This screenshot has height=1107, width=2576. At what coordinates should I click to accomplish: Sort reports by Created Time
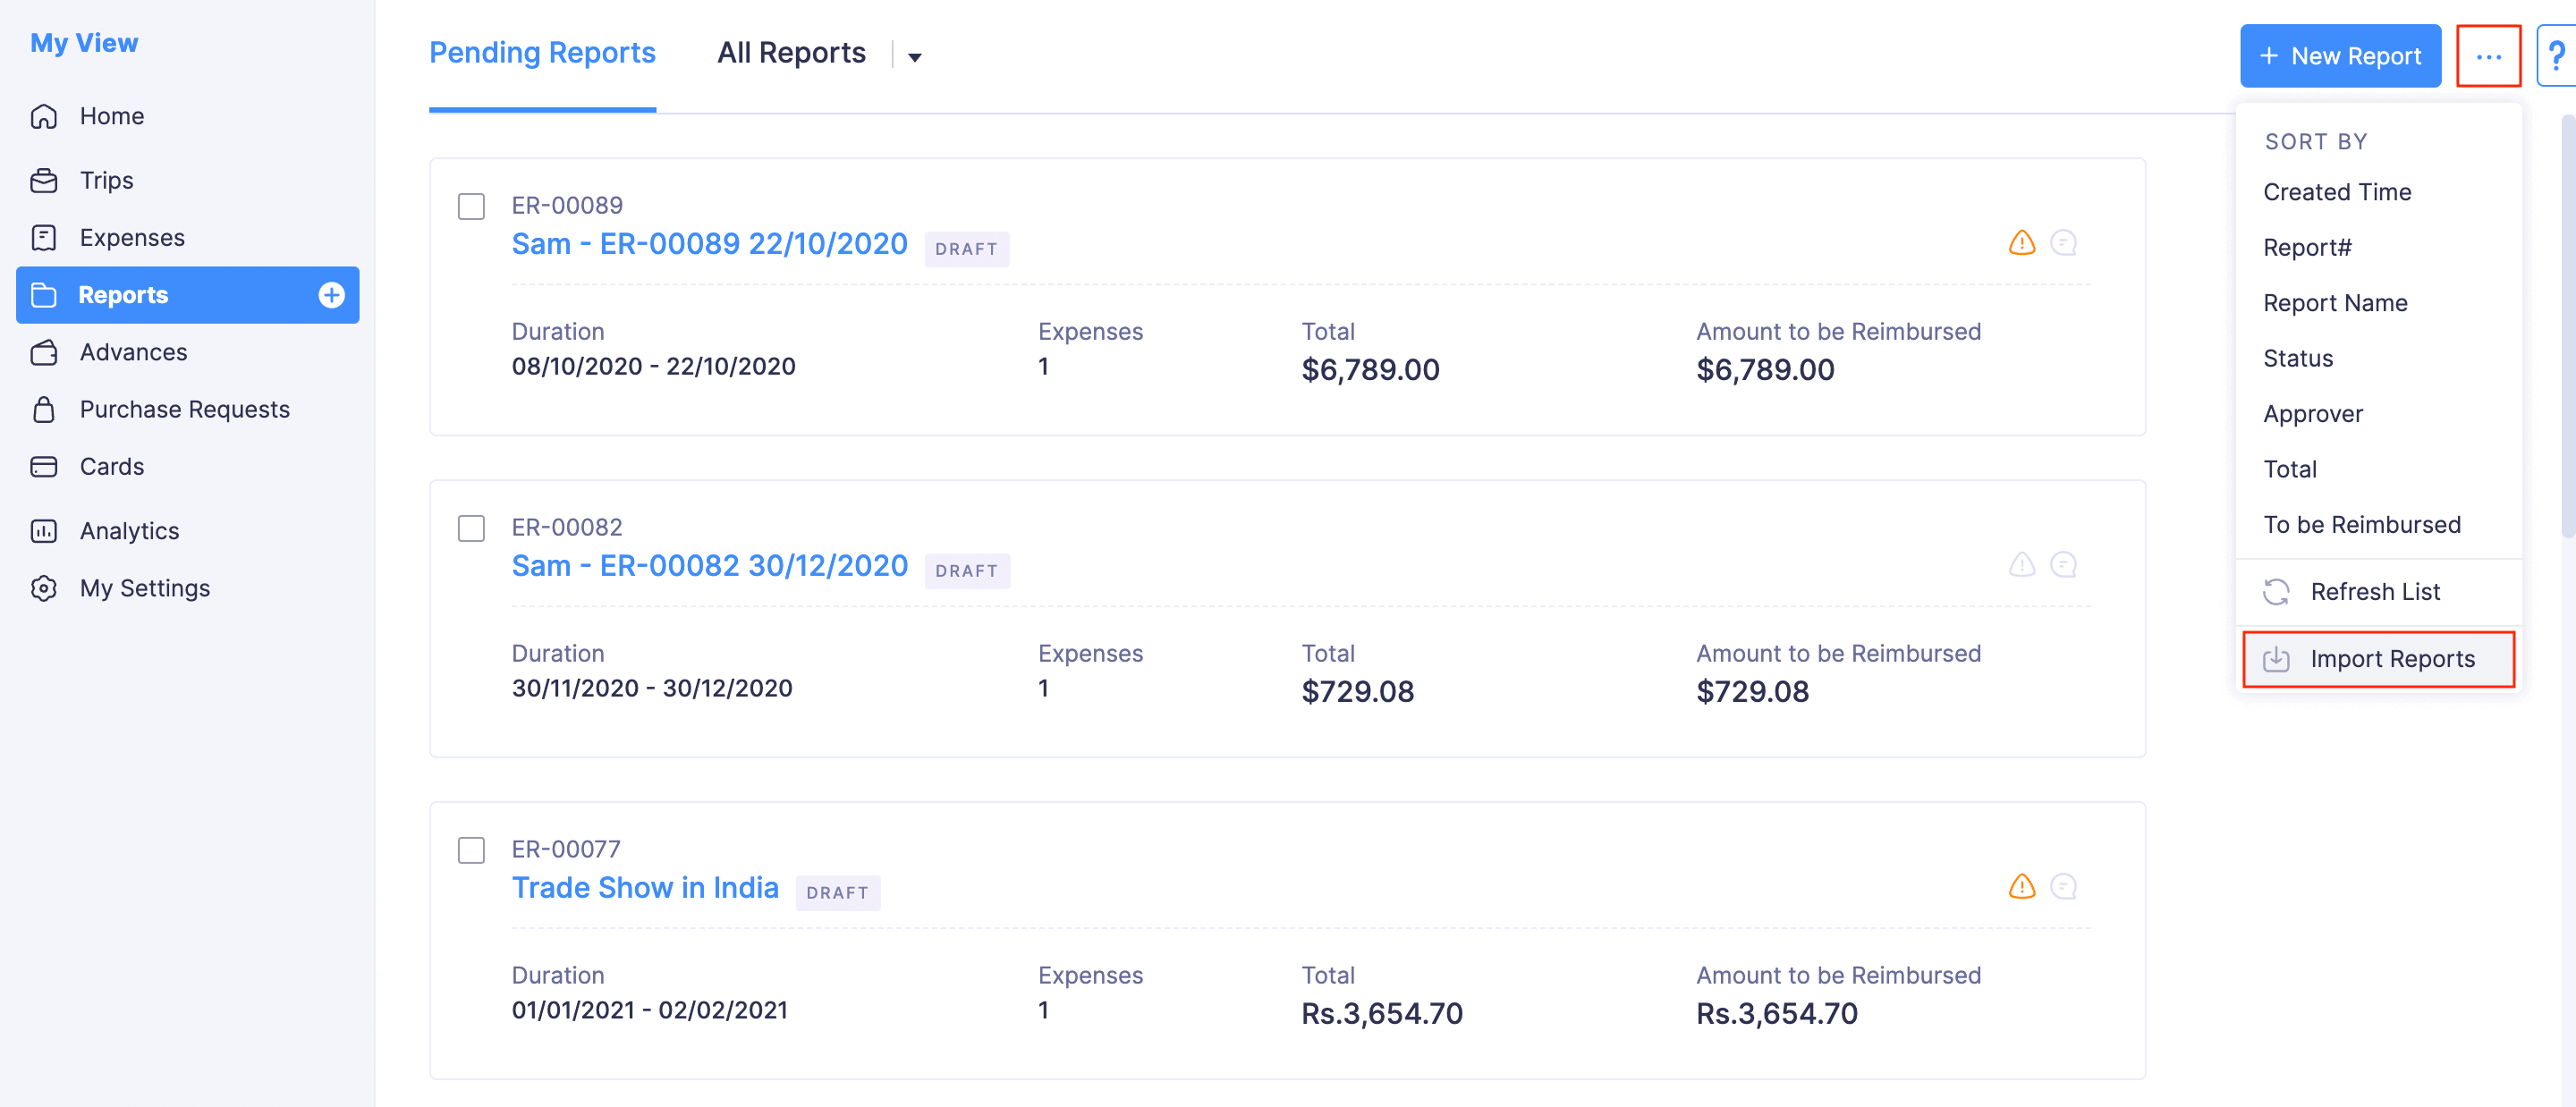click(2337, 192)
